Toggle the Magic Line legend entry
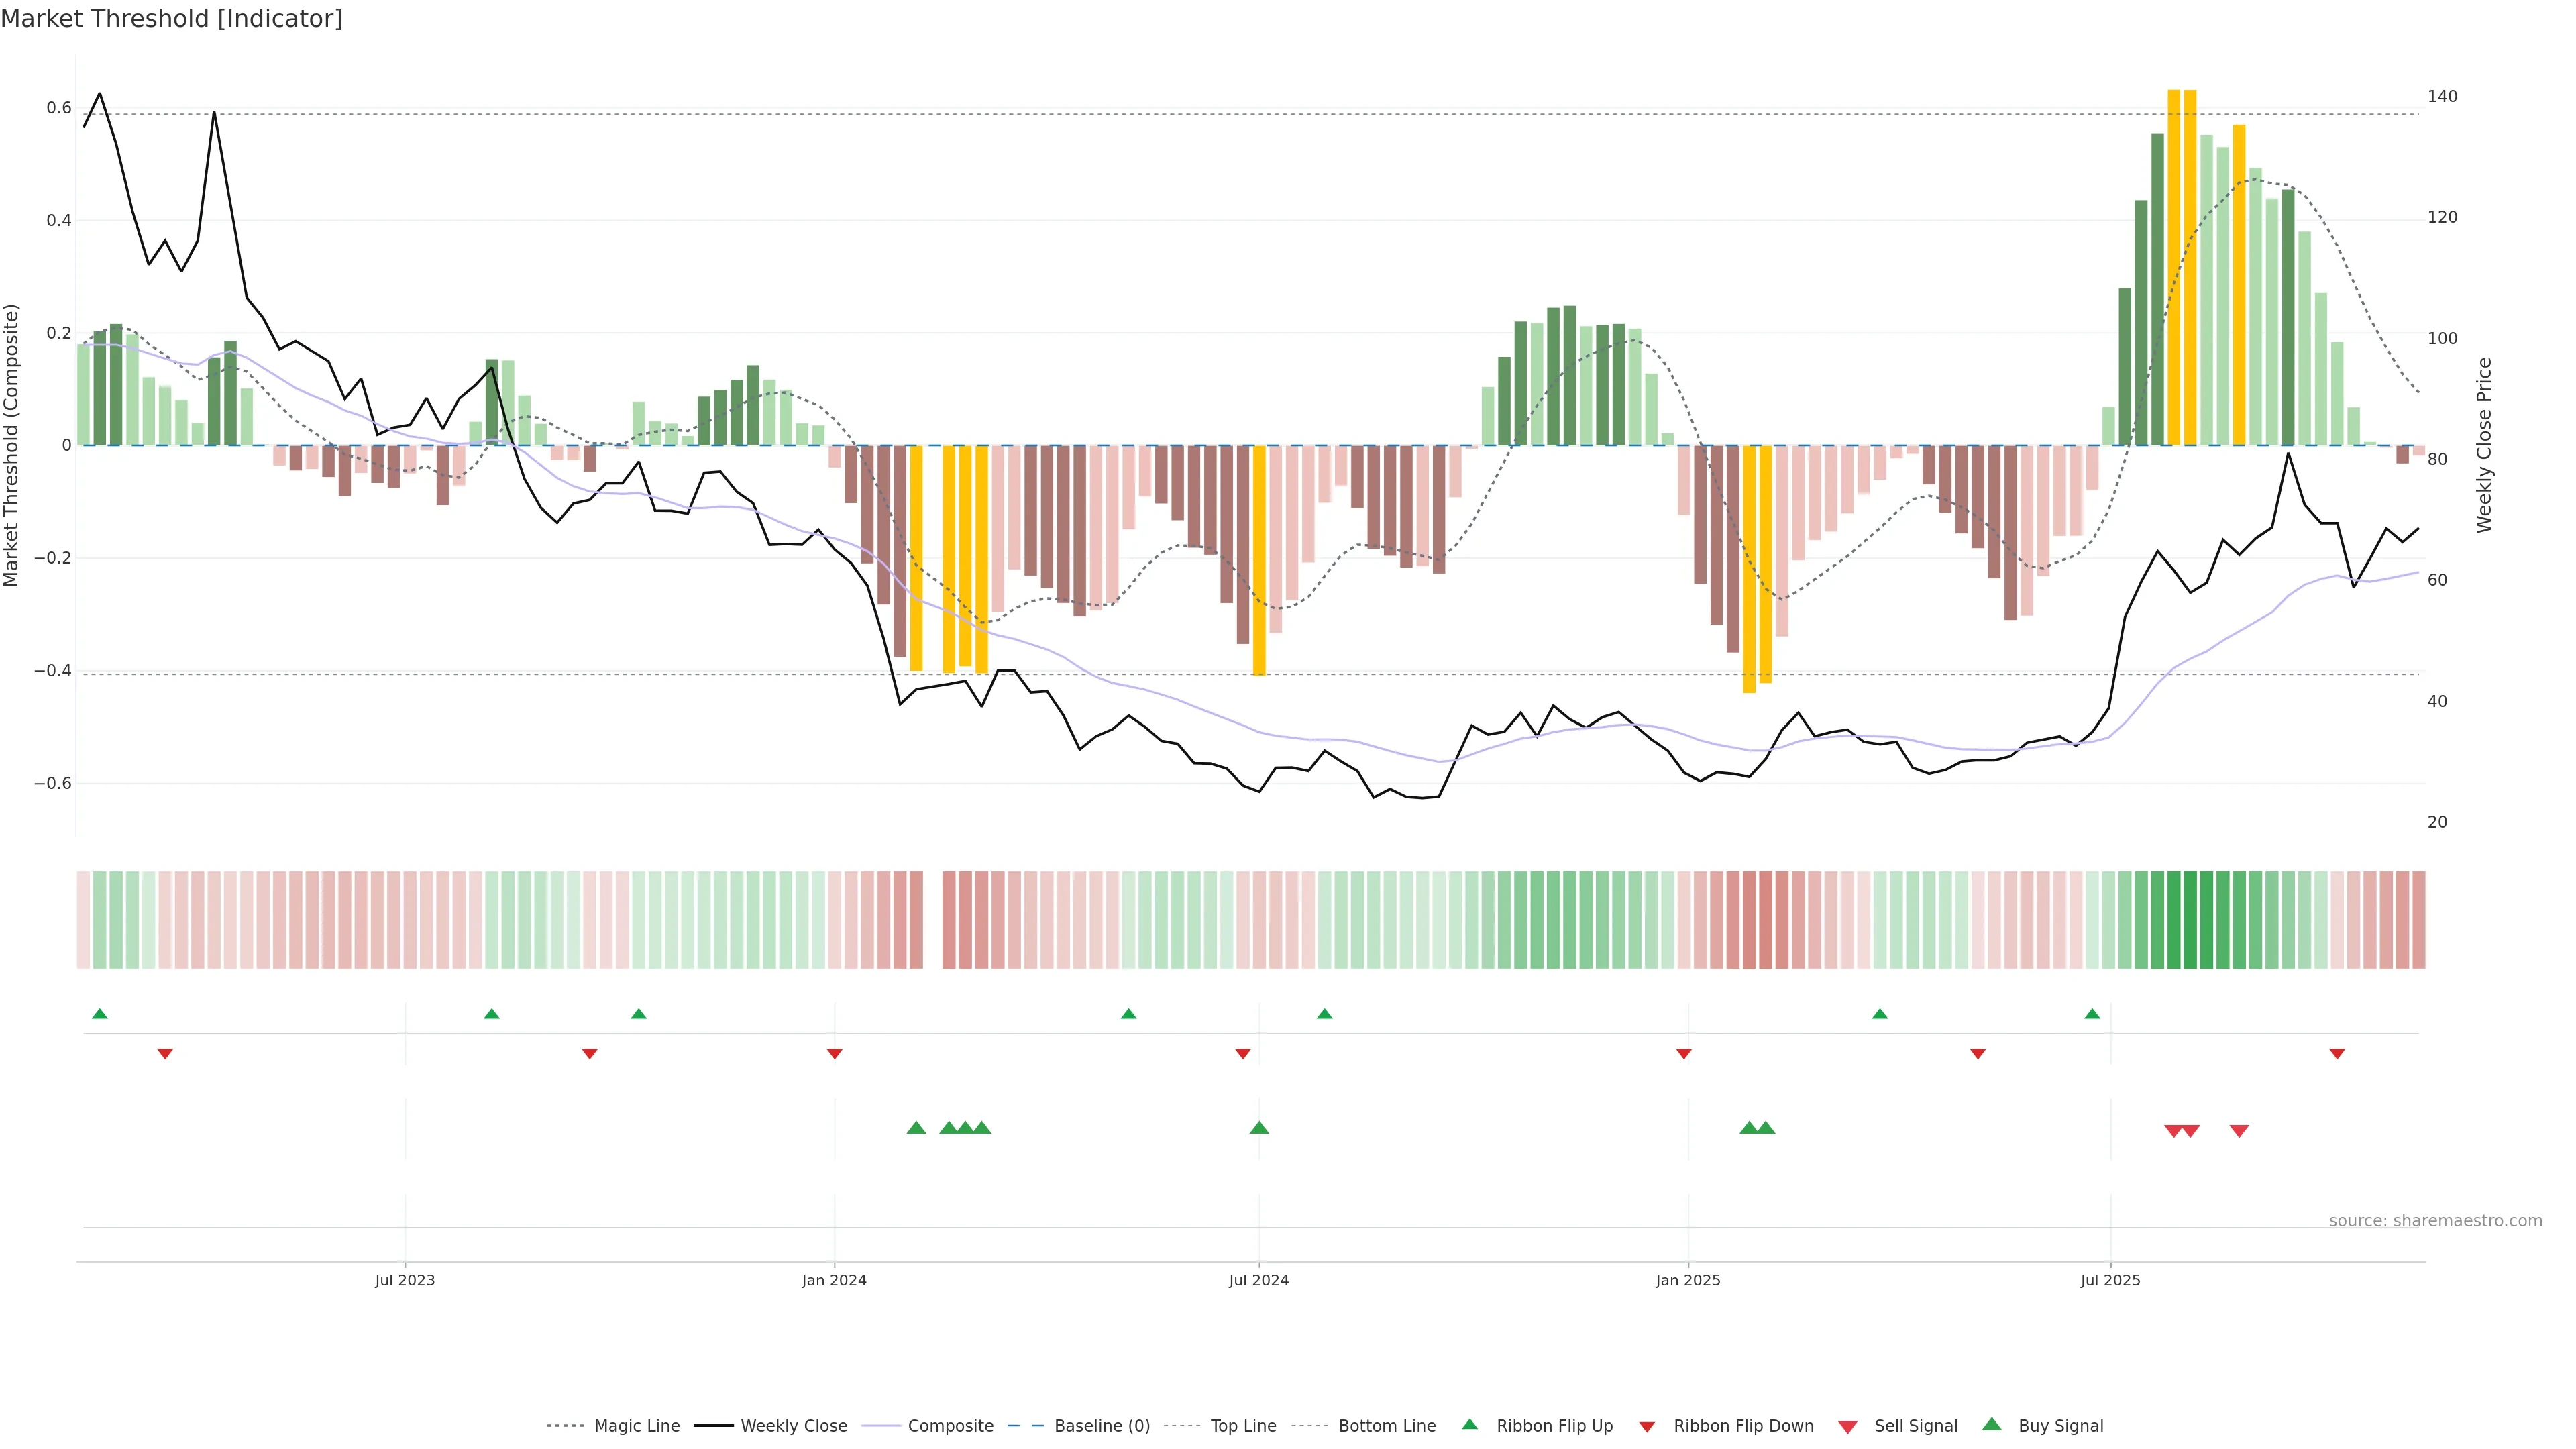Screen dimensions: 2576x1449 pyautogui.click(x=636, y=1426)
